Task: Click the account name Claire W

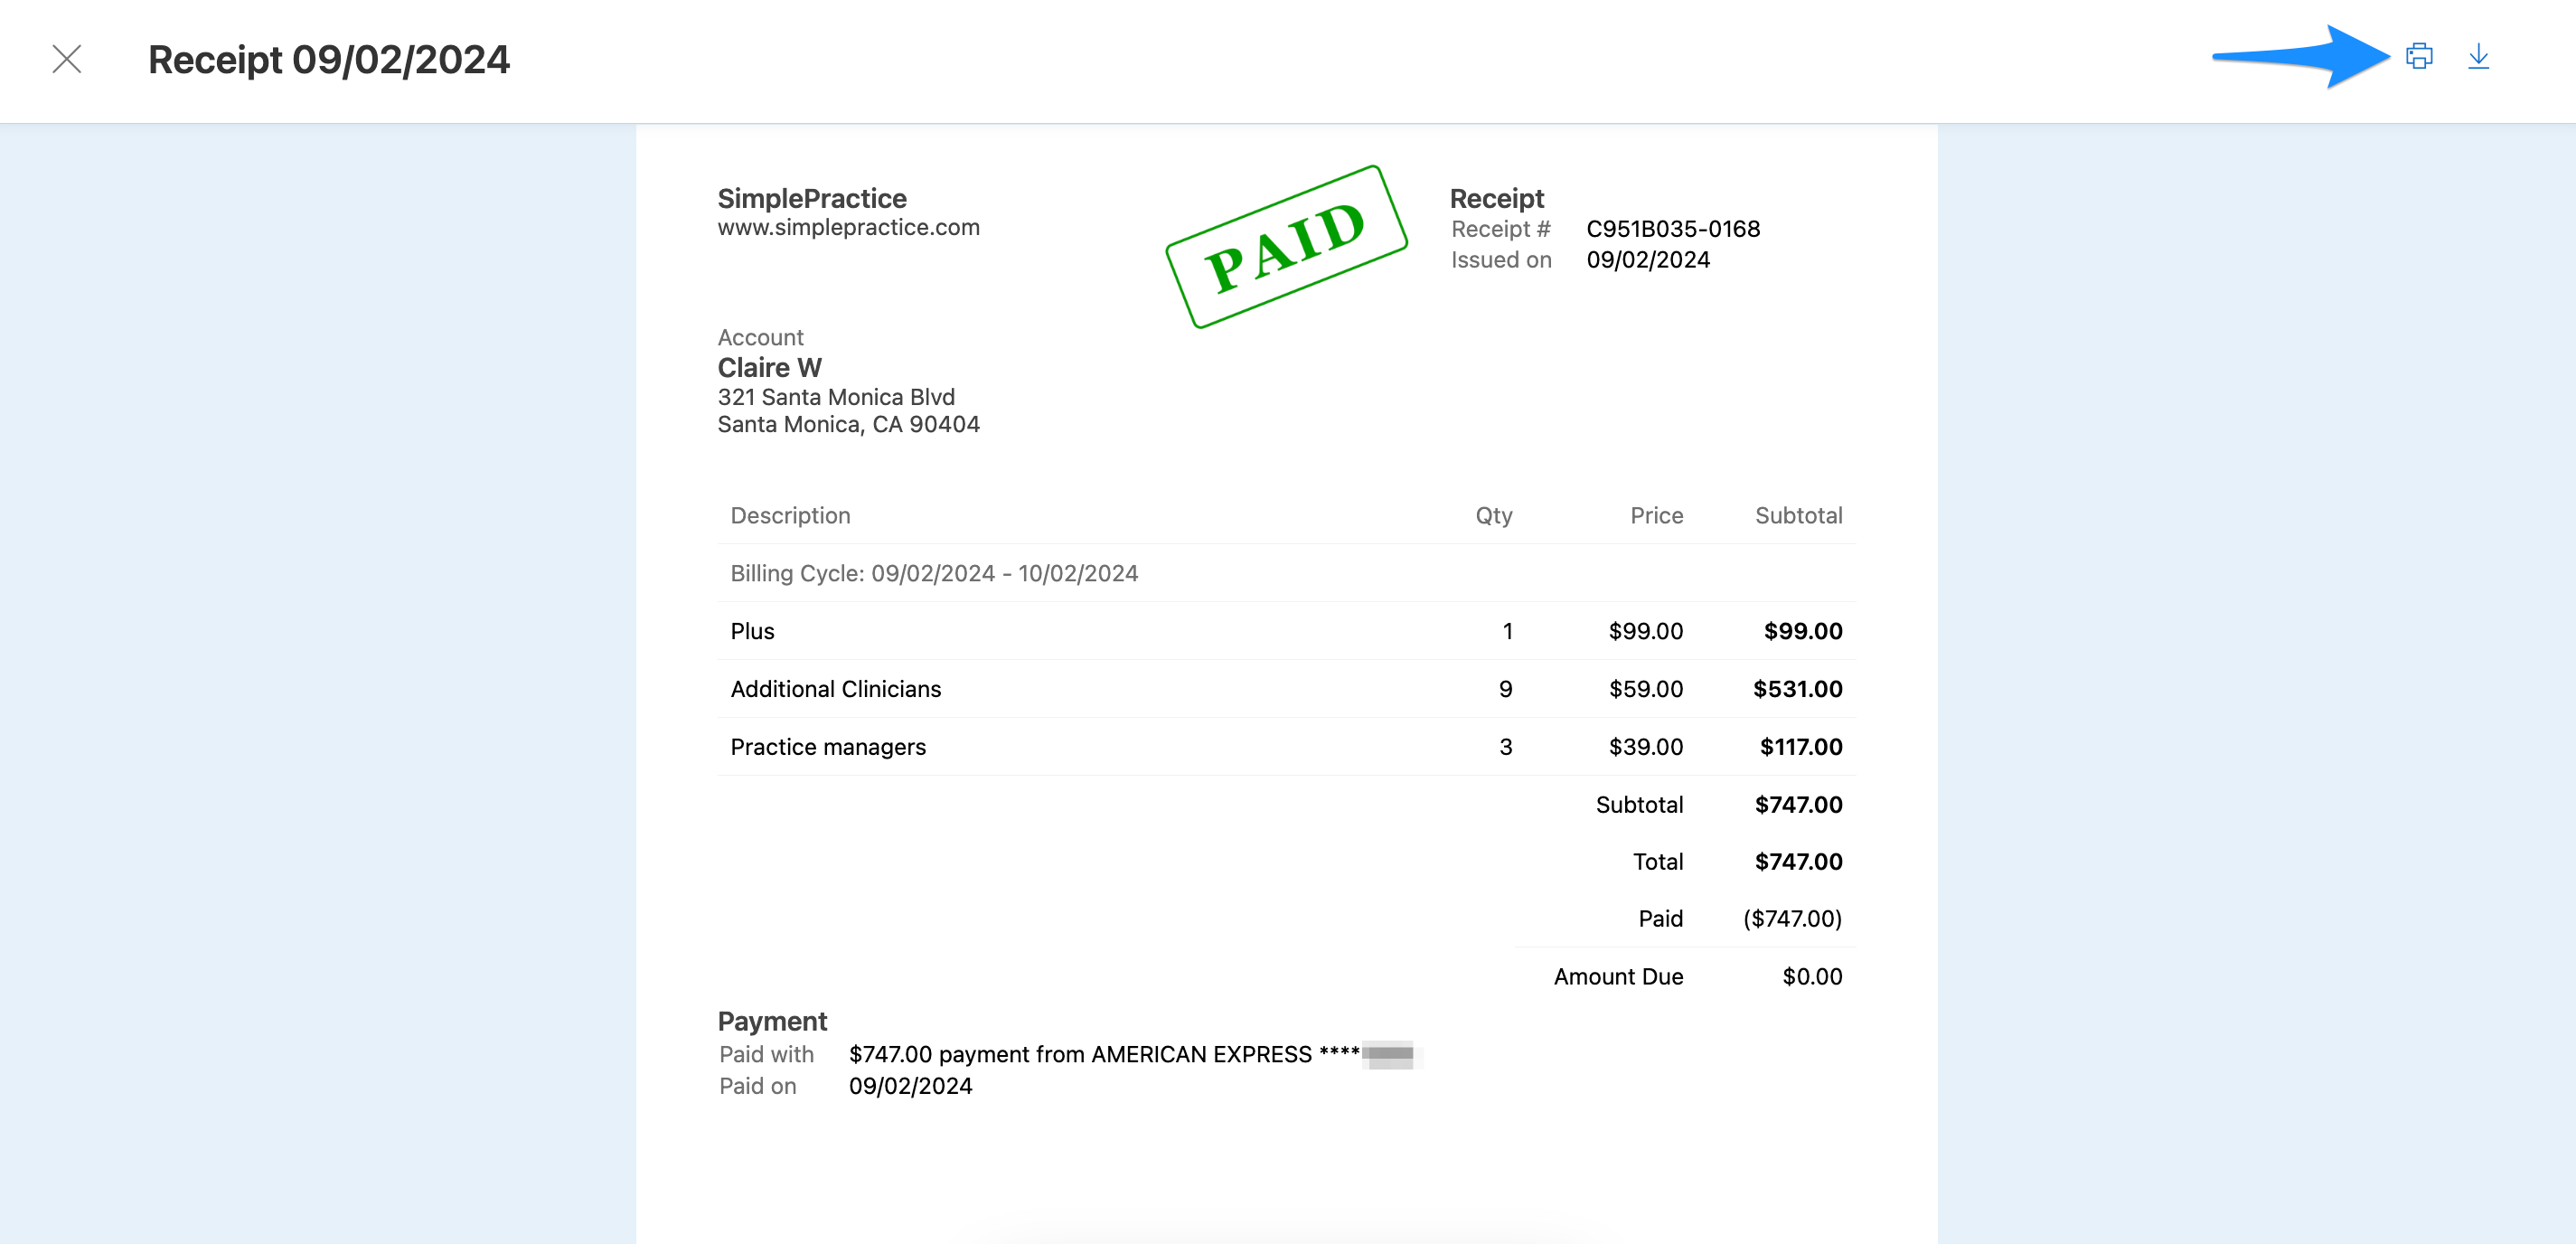Action: 769,367
